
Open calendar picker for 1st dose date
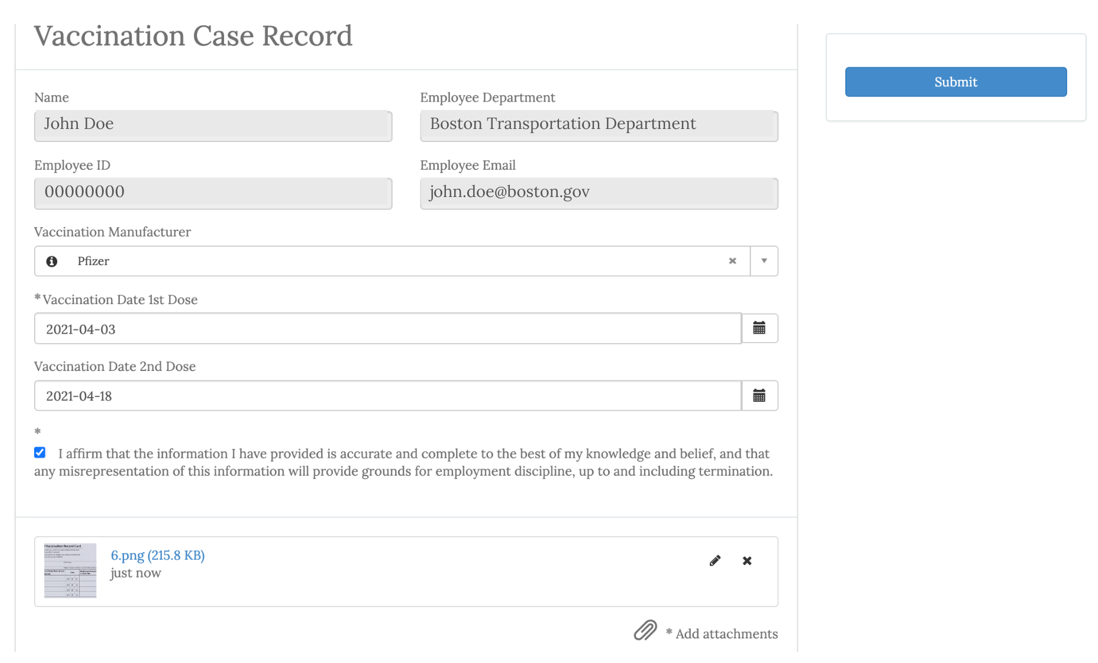tap(759, 328)
